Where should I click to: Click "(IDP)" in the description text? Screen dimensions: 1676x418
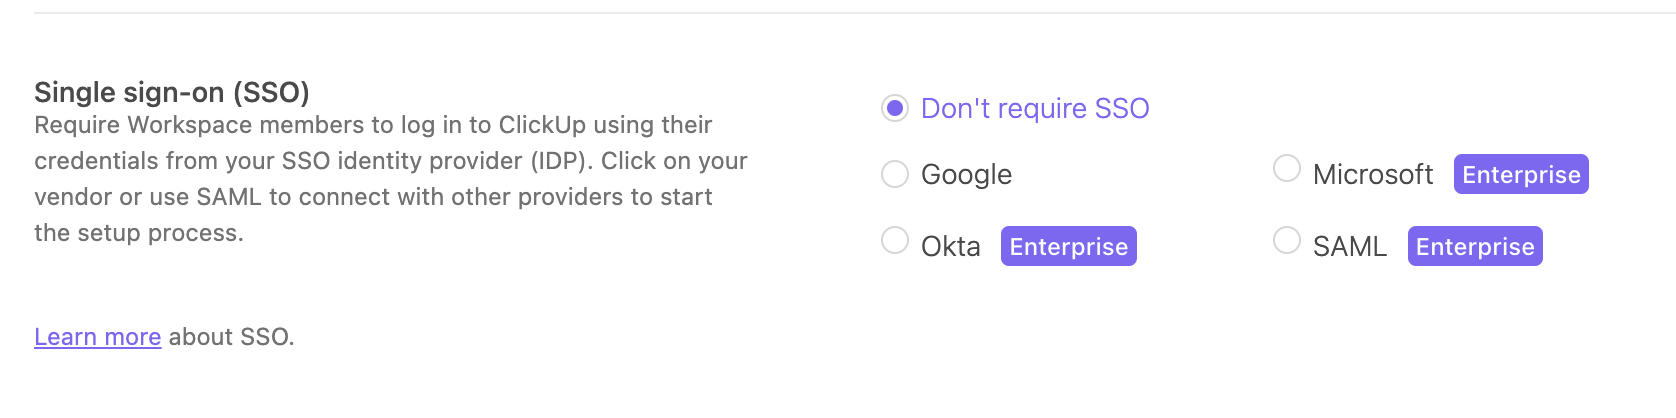click(x=560, y=161)
